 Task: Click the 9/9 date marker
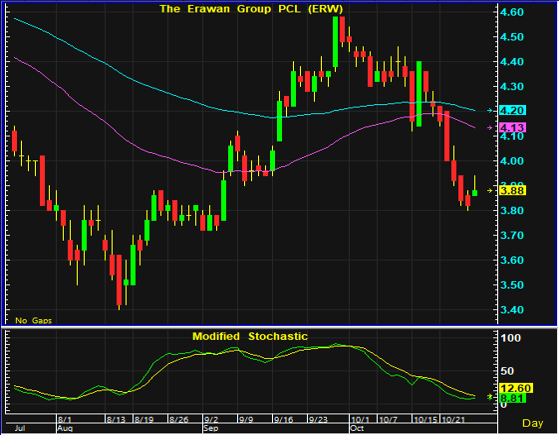coord(246,419)
